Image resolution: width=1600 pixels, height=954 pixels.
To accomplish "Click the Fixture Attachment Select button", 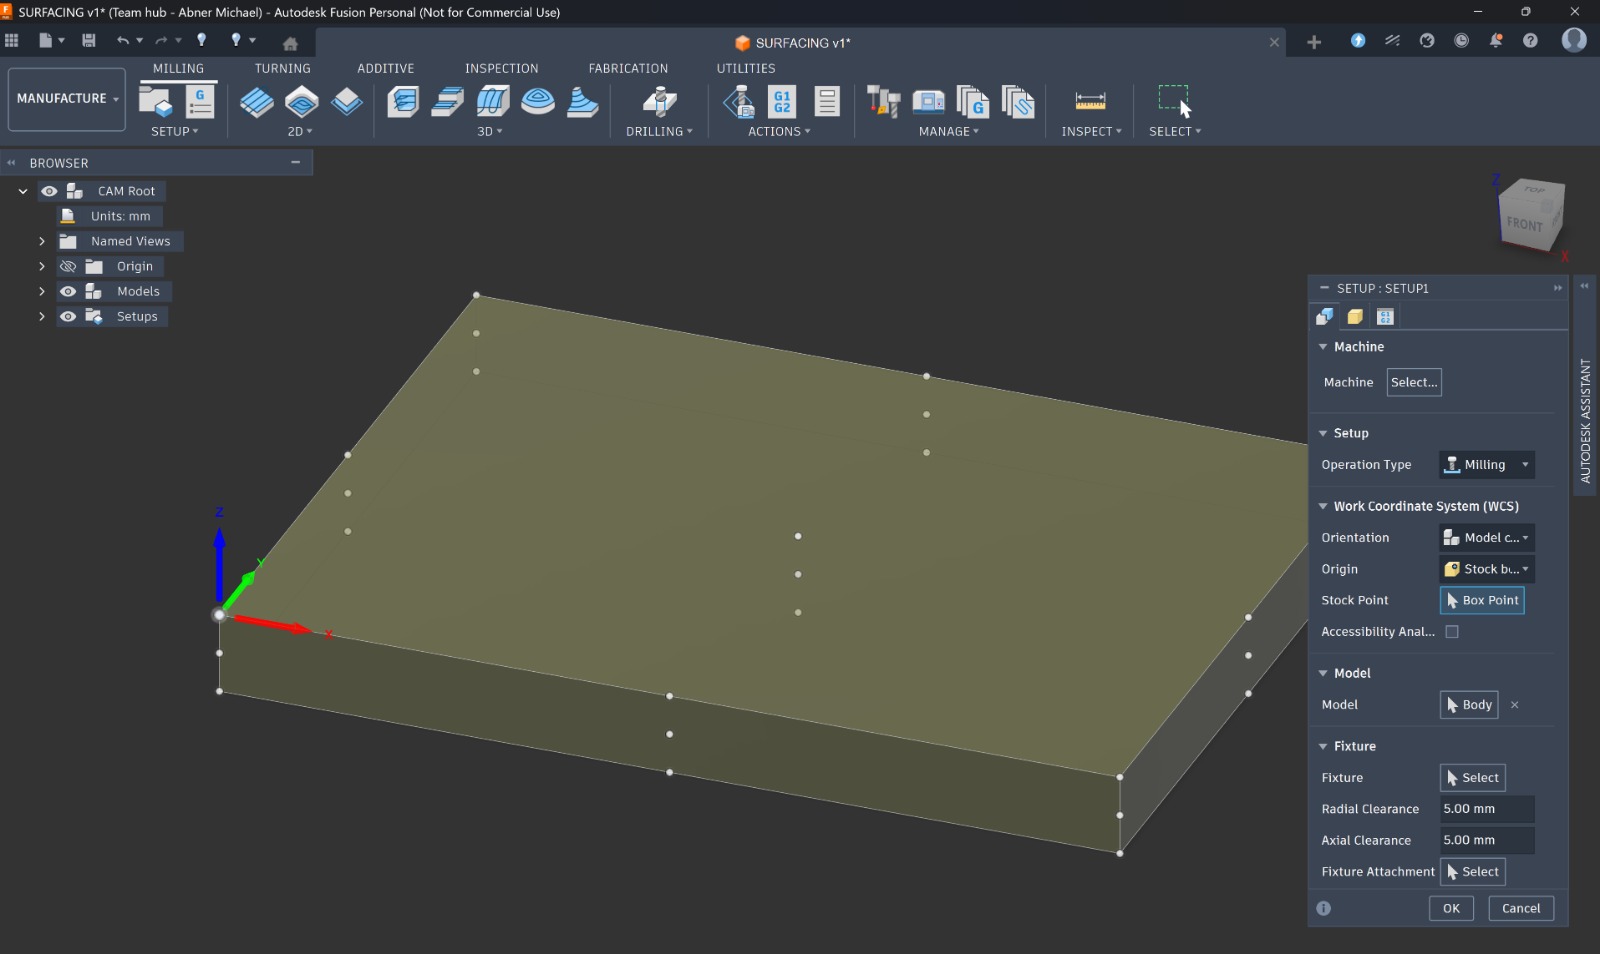I will coord(1473,872).
